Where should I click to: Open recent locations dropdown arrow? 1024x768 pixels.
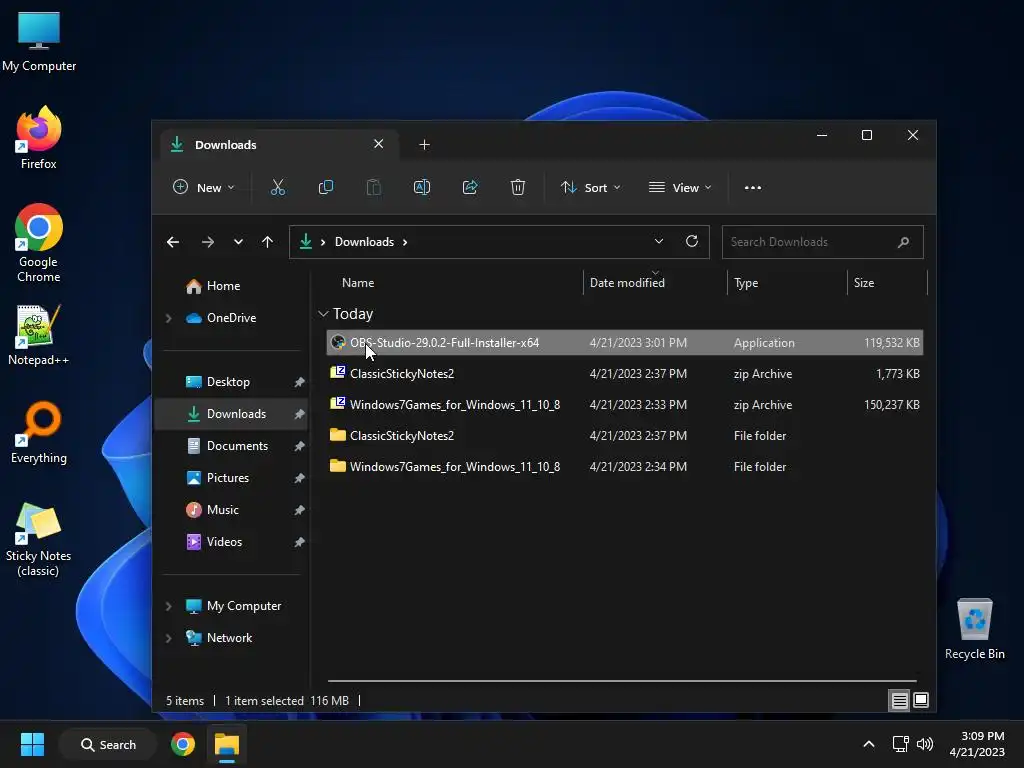(238, 242)
